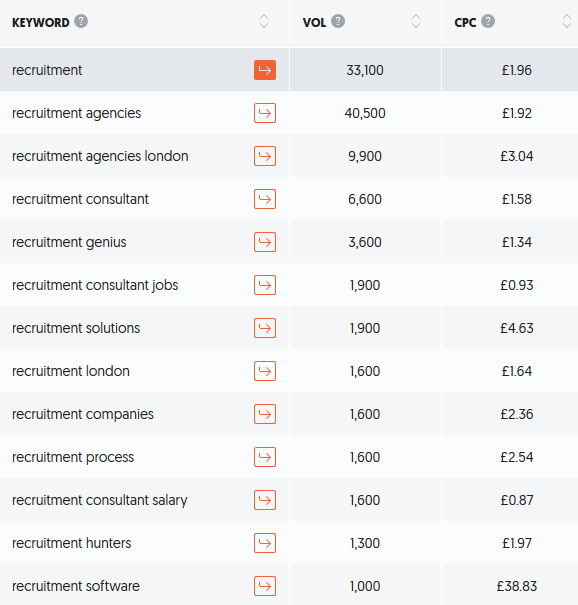Click arrow icon for 'recruitment agencies london'
Image resolution: width=578 pixels, height=605 pixels.
(265, 156)
